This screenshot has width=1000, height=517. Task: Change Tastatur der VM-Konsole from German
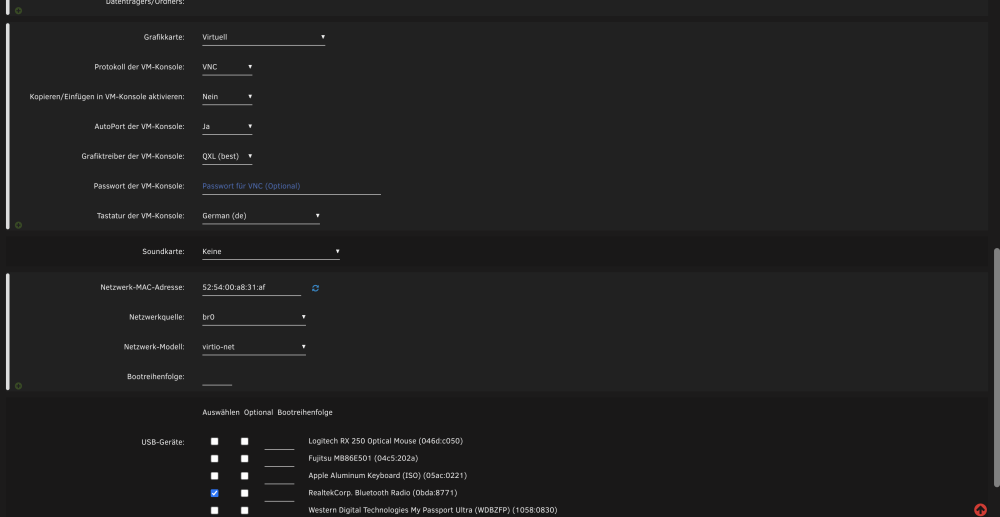(x=261, y=216)
